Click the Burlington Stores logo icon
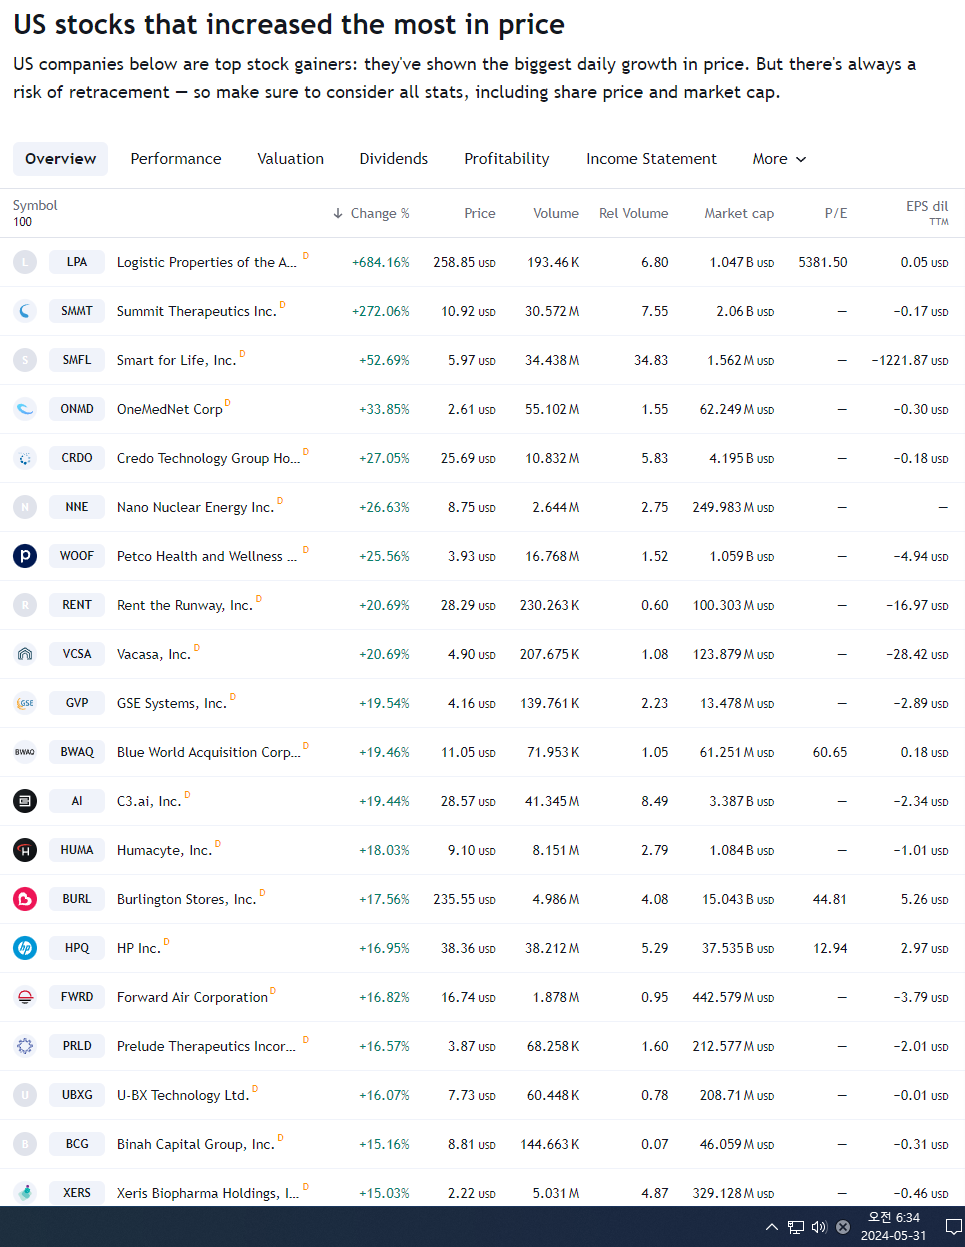The width and height of the screenshot is (965, 1247). [x=25, y=899]
